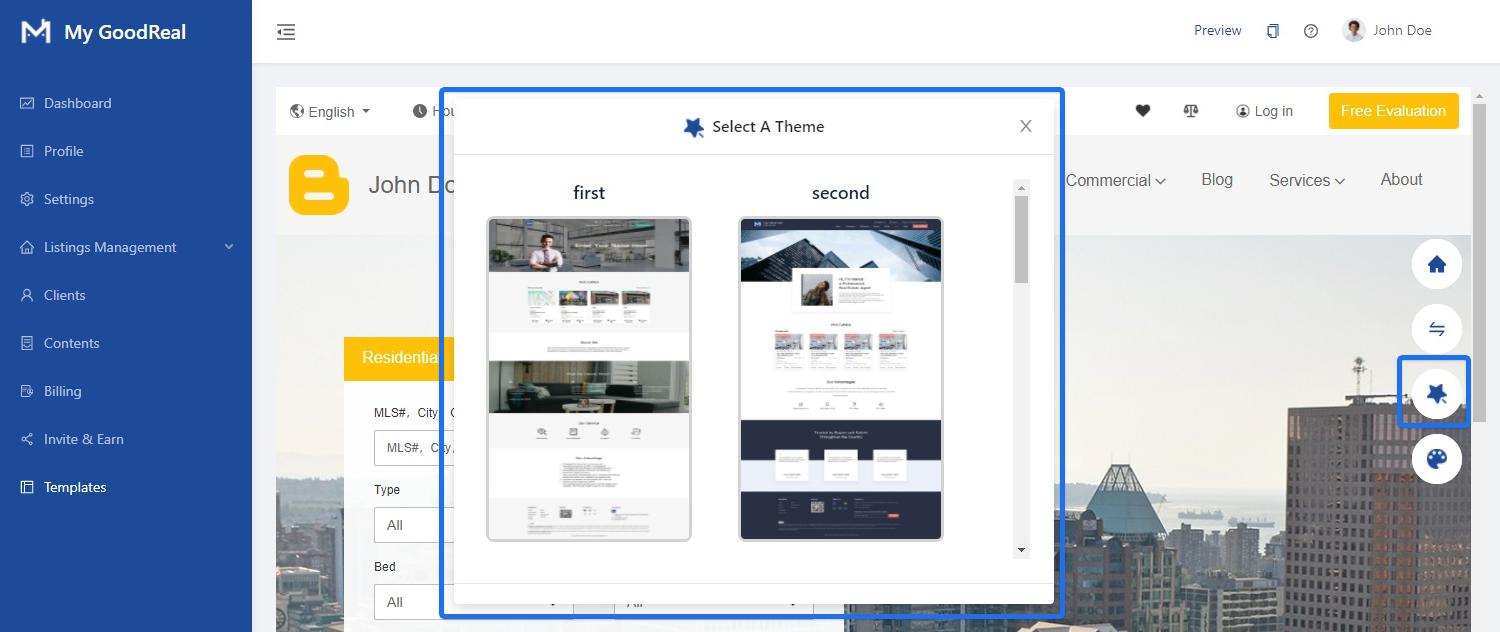
Task: Open favorites with the heart icon
Action: pyautogui.click(x=1143, y=110)
